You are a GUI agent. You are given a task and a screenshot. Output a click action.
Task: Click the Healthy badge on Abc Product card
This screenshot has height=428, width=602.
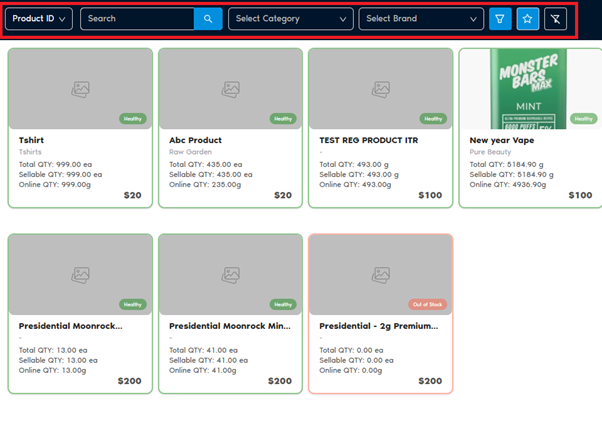point(283,119)
